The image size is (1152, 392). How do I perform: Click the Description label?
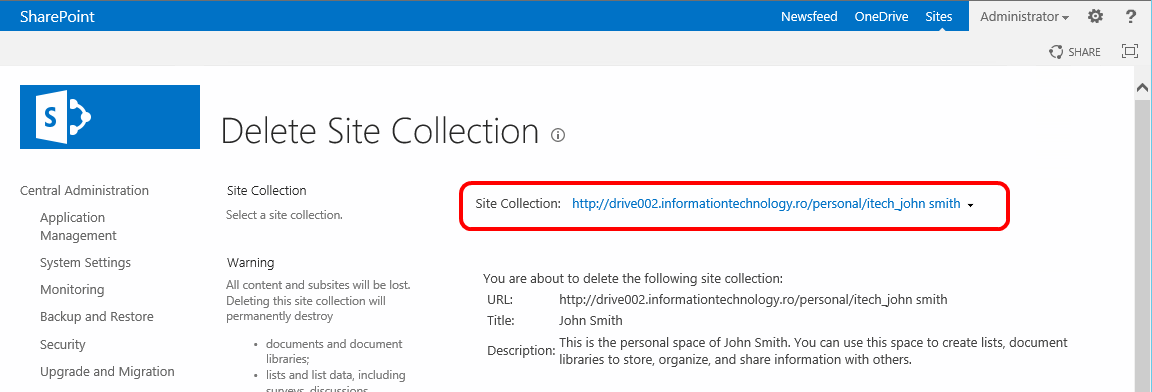[x=521, y=350]
